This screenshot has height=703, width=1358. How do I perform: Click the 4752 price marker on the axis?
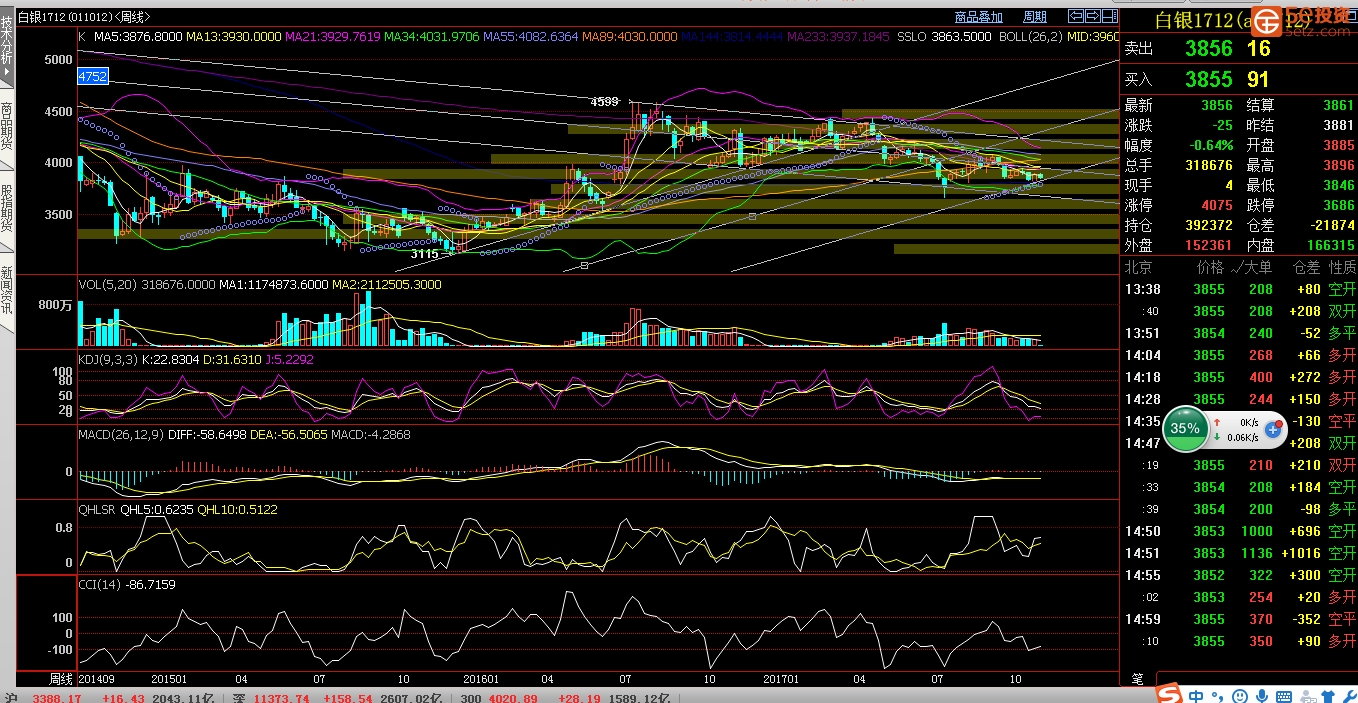(x=92, y=76)
